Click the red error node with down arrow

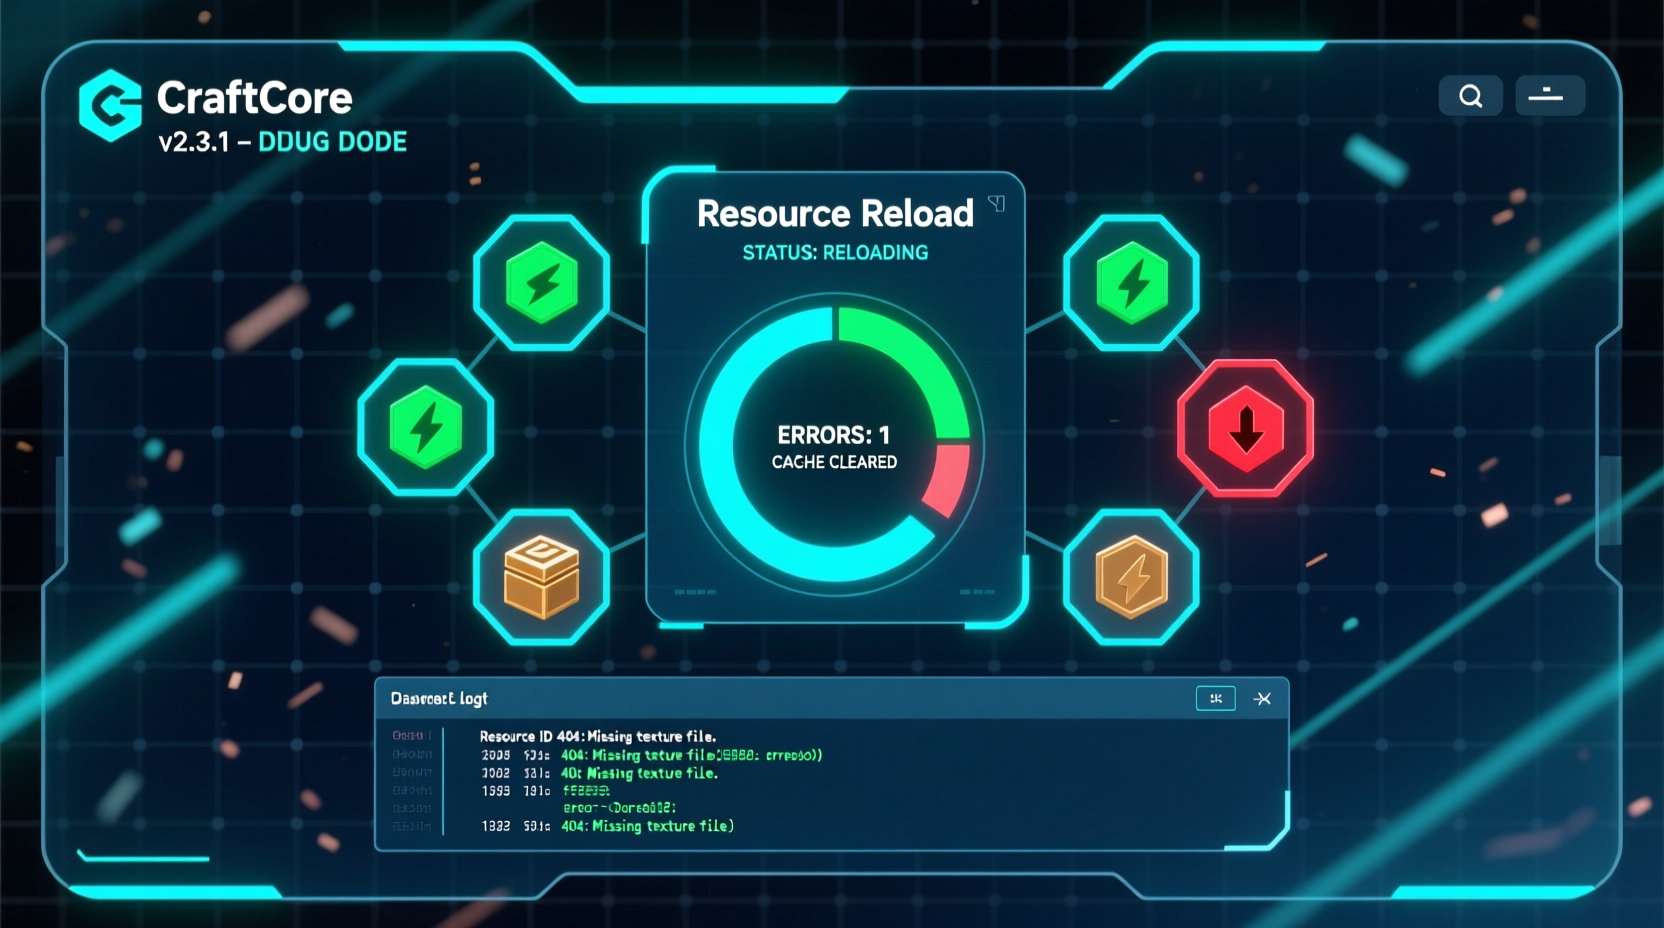pyautogui.click(x=1244, y=430)
